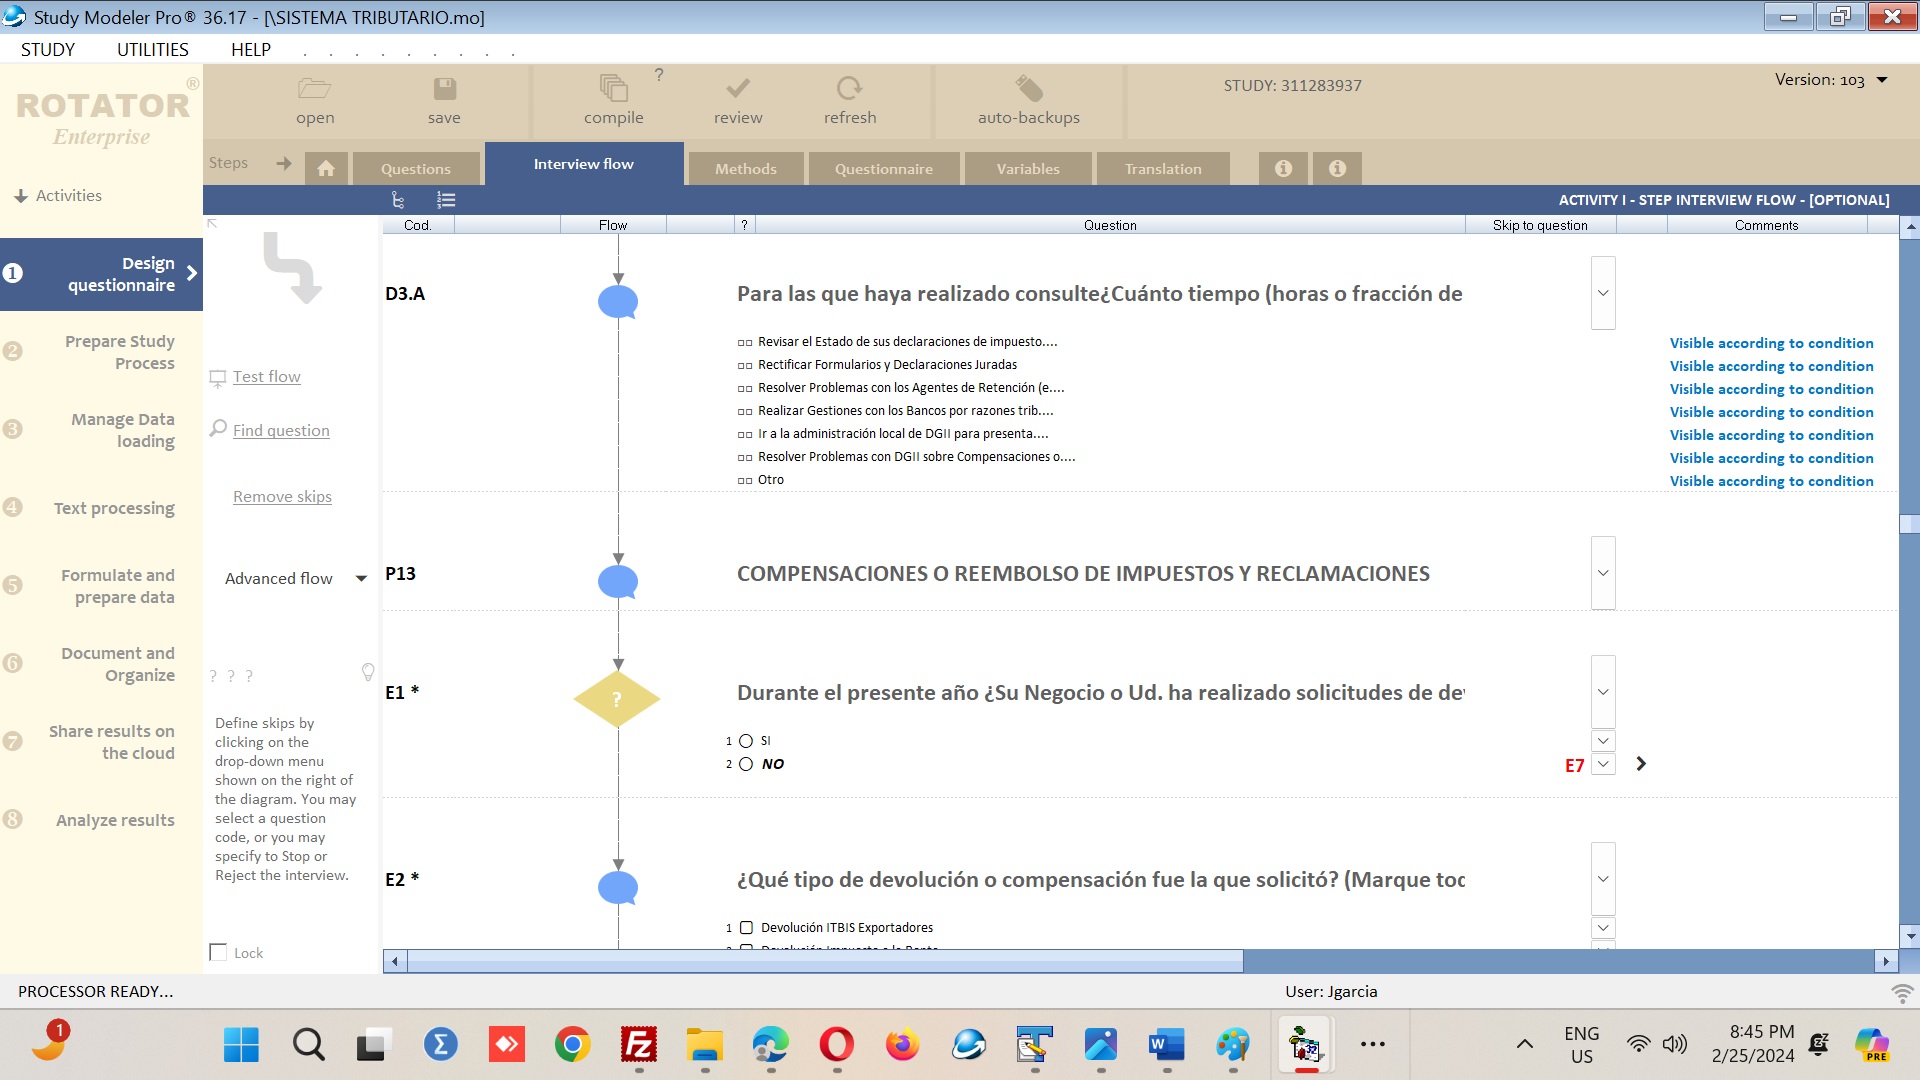The width and height of the screenshot is (1920, 1080).
Task: Expand the Advanced flow dropdown
Action: click(361, 579)
